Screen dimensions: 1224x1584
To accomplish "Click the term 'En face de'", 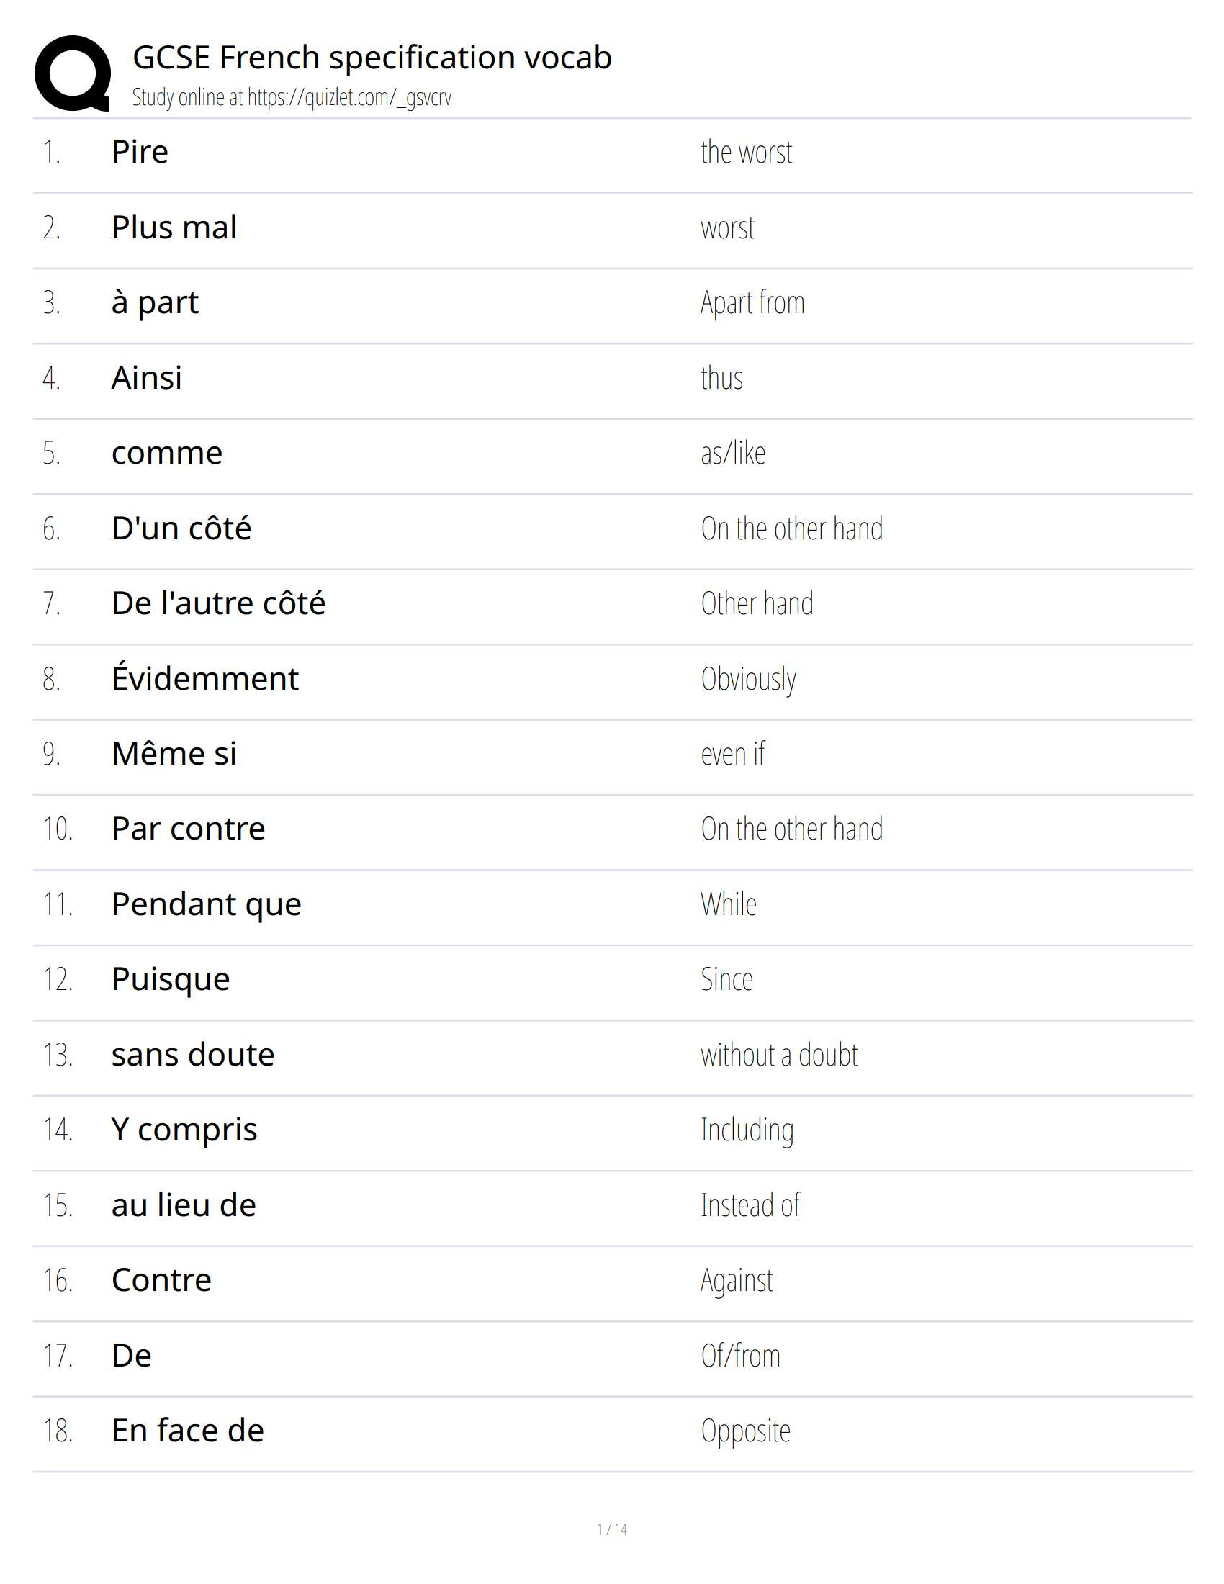I will 188,1431.
